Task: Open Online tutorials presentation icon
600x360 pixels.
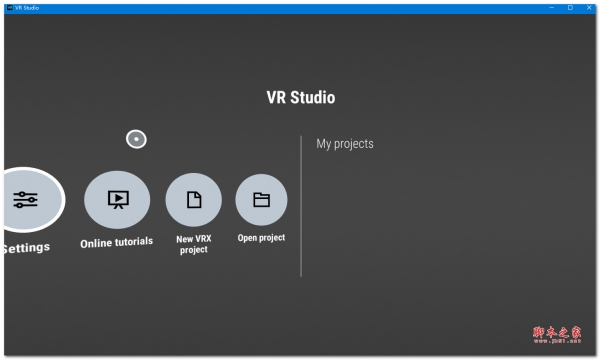Action: tap(117, 200)
